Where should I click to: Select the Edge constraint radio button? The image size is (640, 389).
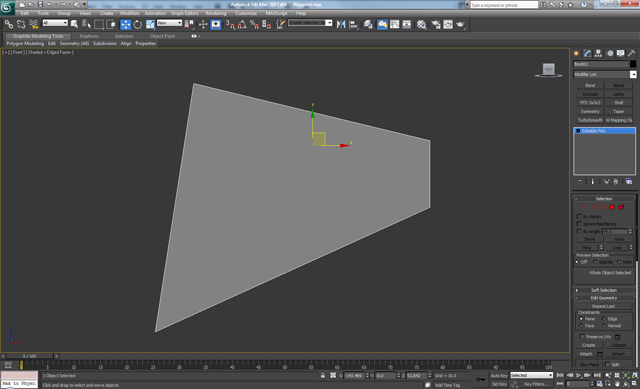(604, 319)
